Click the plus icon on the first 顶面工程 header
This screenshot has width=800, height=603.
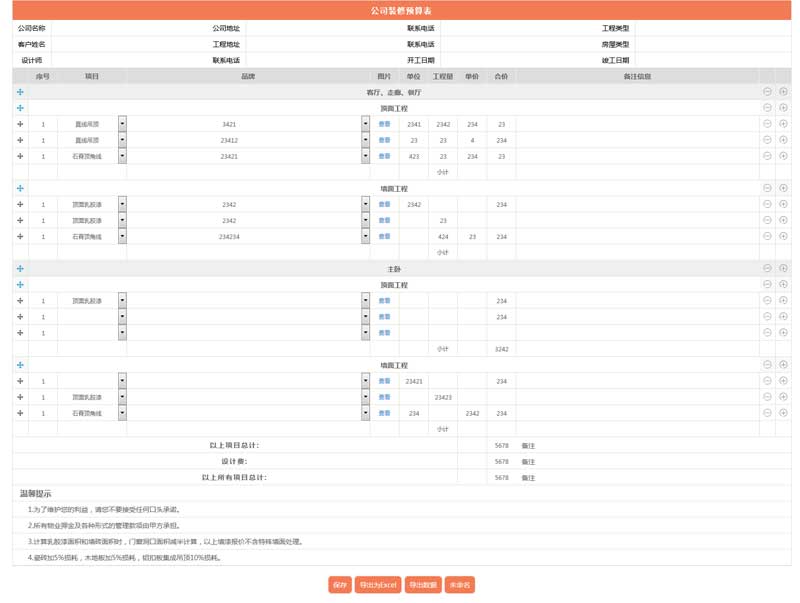pos(783,108)
